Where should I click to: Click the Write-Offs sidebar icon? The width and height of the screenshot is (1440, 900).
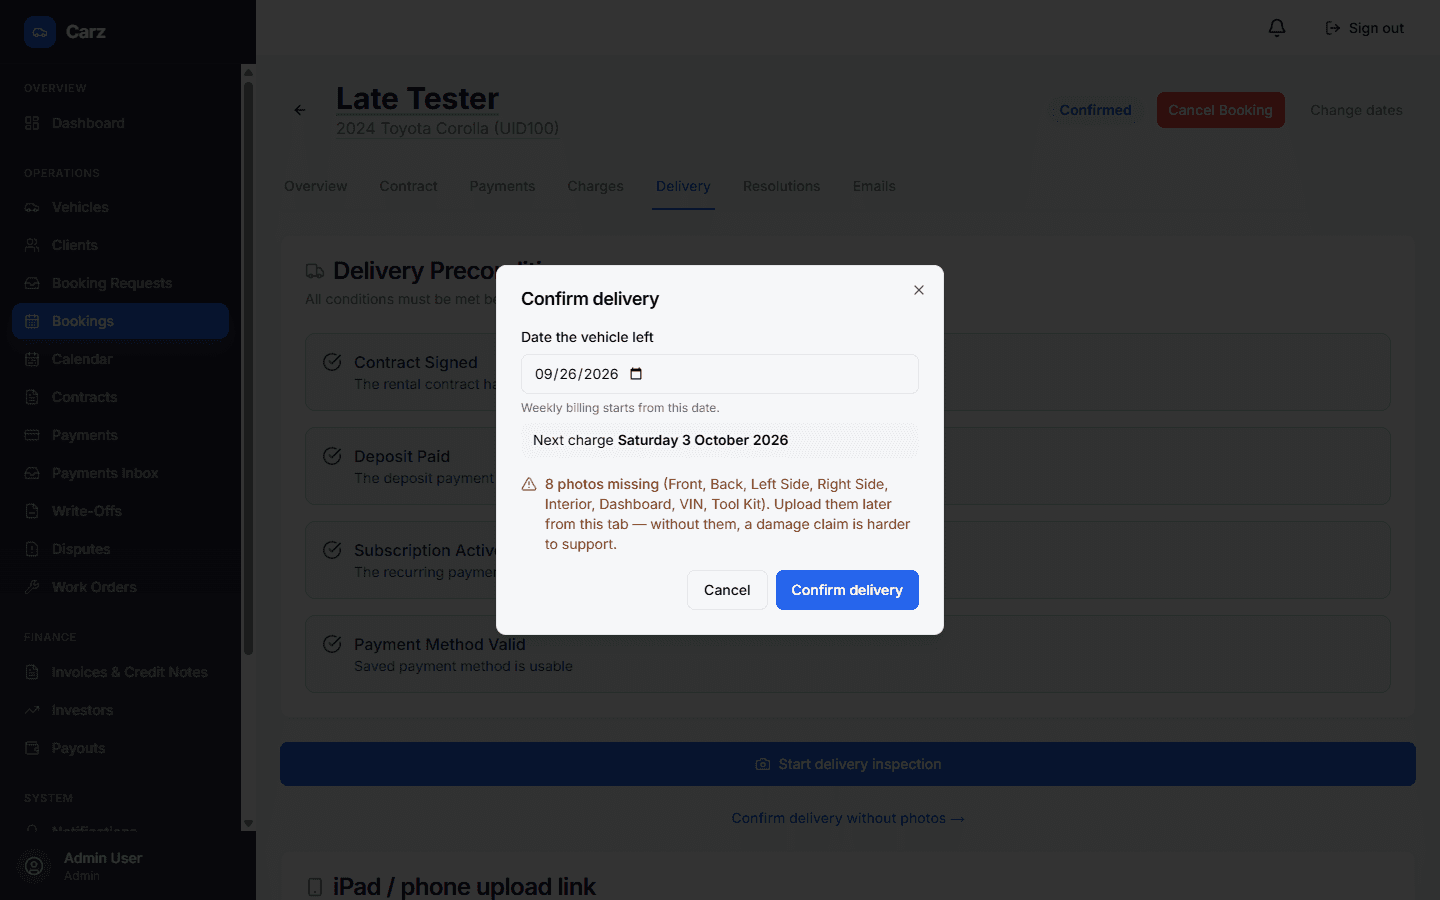click(32, 511)
